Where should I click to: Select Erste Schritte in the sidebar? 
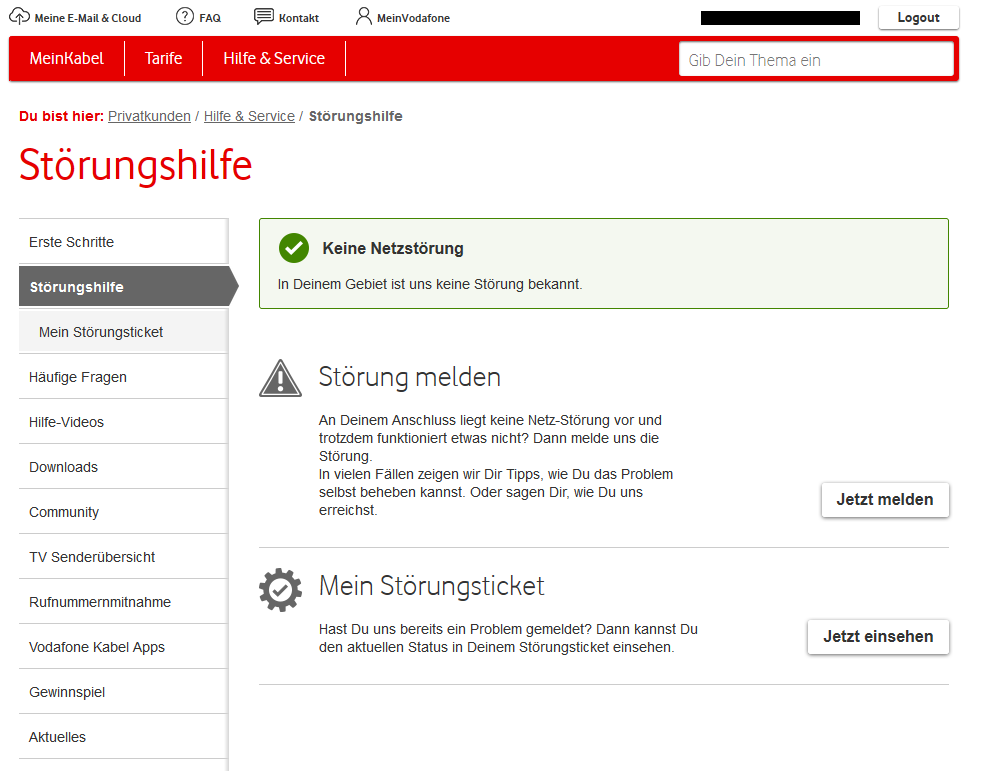click(x=124, y=242)
